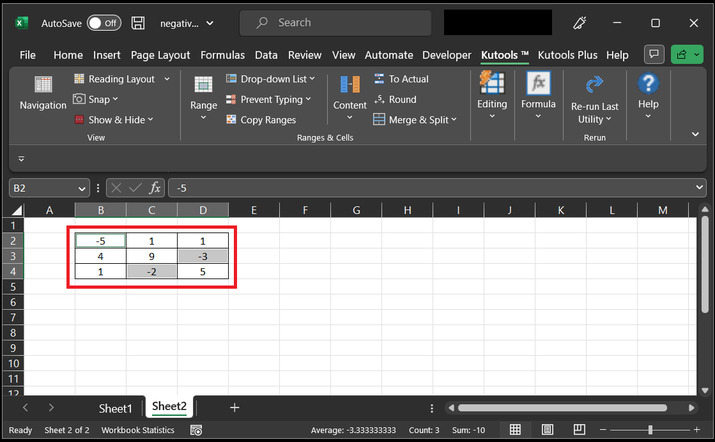Open the Kutools Help menu

(x=648, y=96)
